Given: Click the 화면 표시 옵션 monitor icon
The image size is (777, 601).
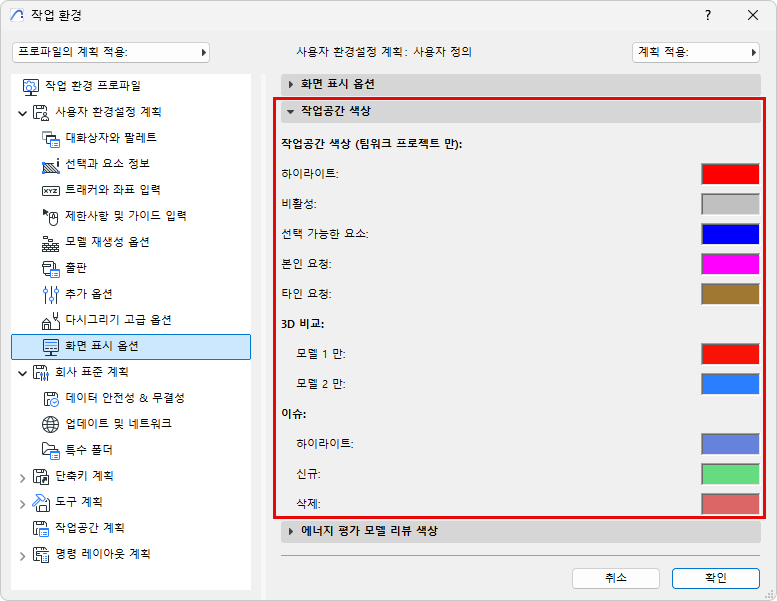Looking at the screenshot, I should click(x=51, y=347).
